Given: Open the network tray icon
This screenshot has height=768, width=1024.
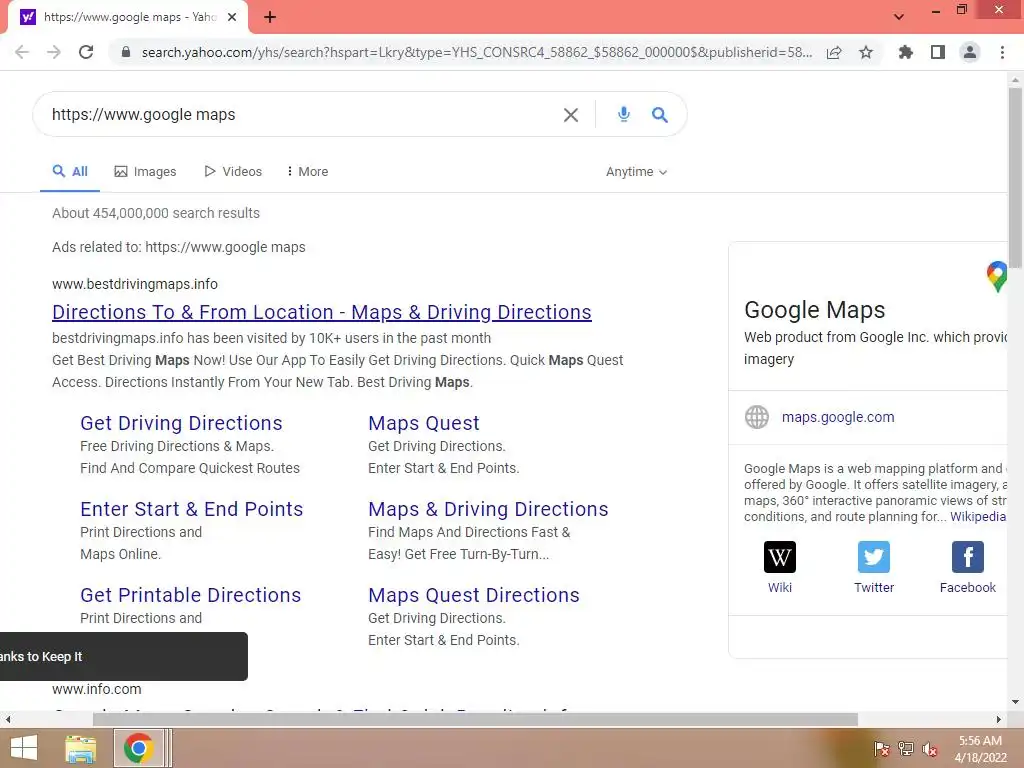Looking at the screenshot, I should point(906,749).
